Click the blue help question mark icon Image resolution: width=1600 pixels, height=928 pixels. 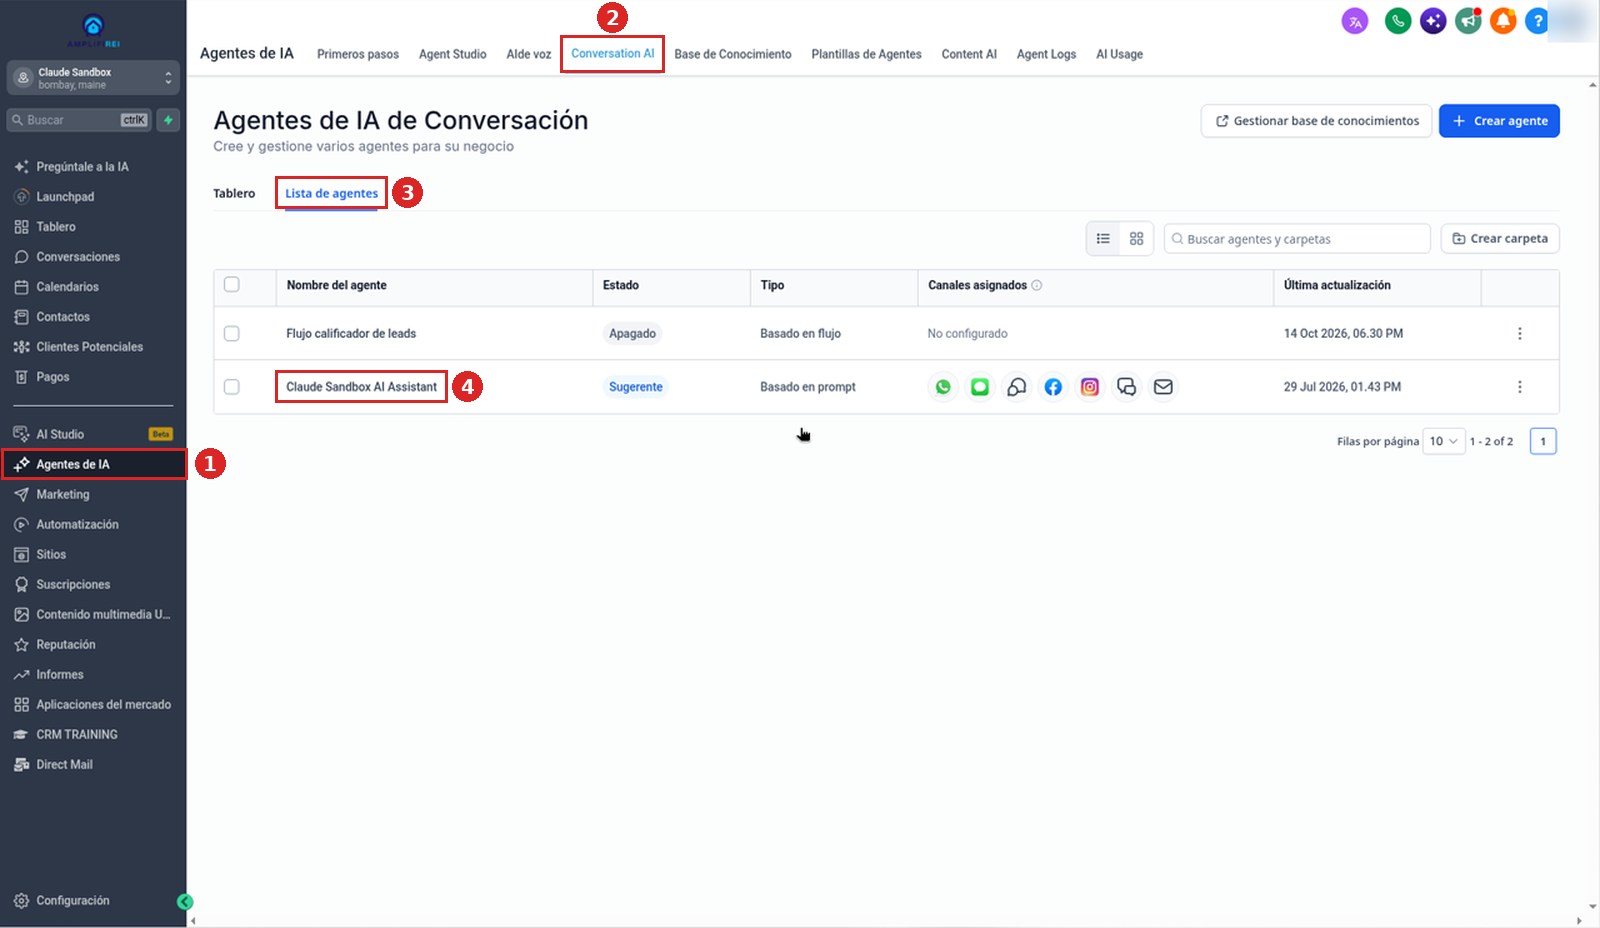[x=1537, y=21]
